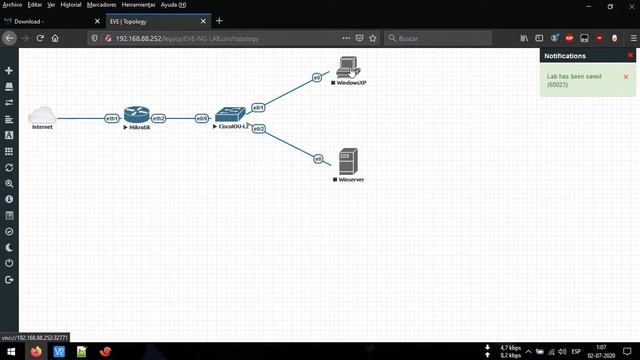Click the e0 label near WindowsXP
The height and width of the screenshot is (360, 640).
click(x=317, y=77)
